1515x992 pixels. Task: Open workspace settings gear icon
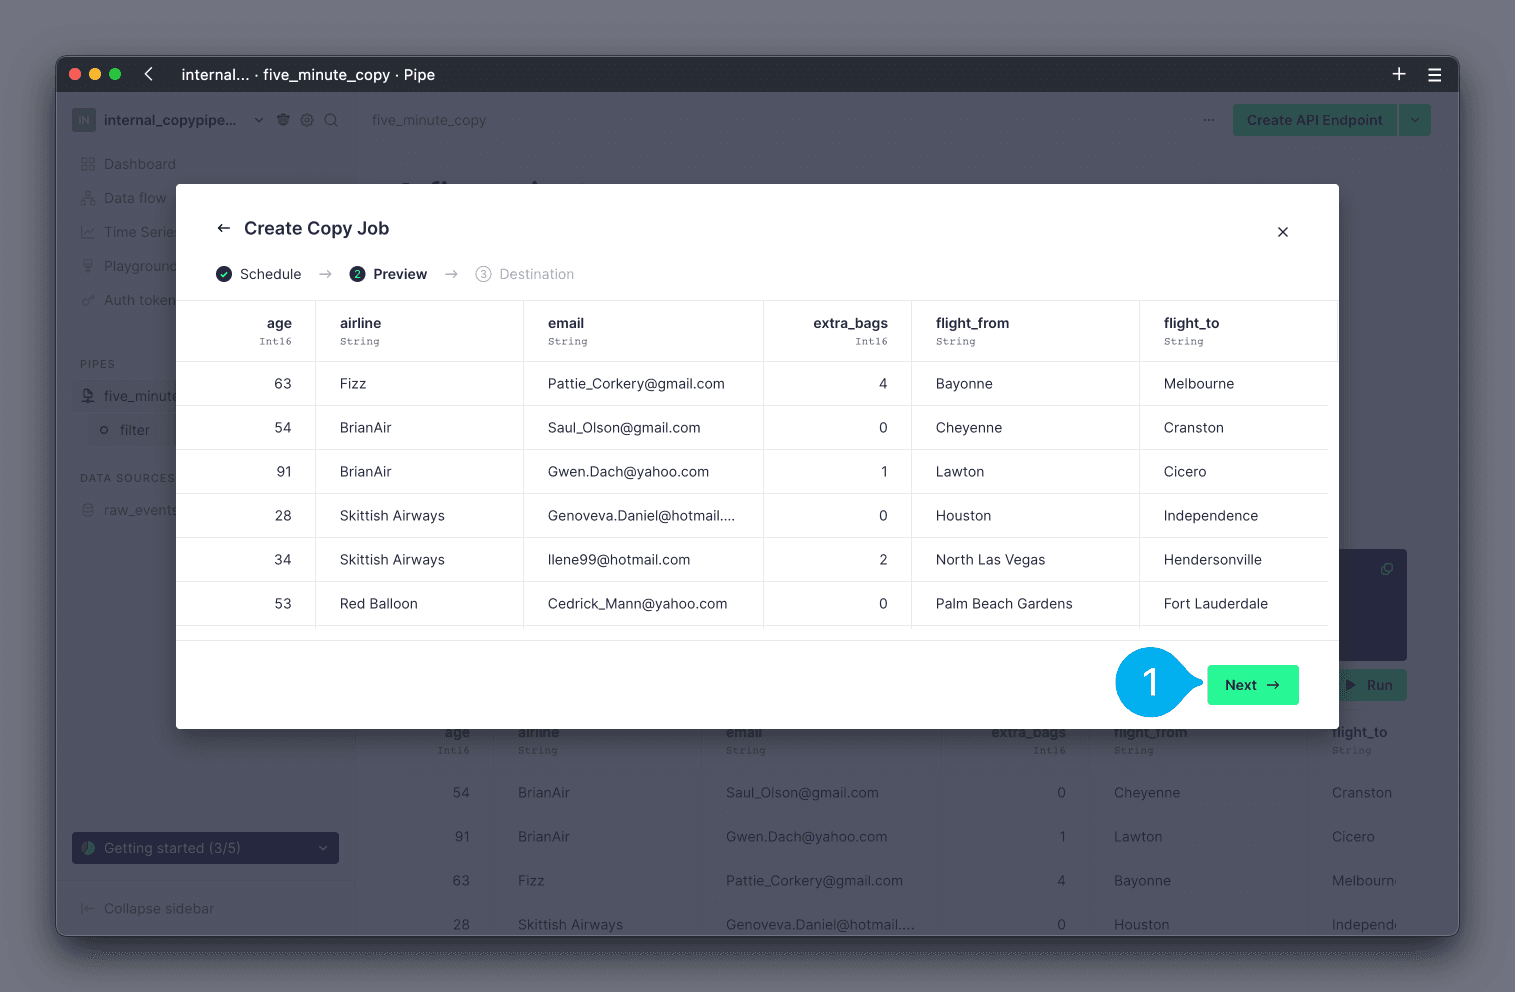[x=307, y=120]
